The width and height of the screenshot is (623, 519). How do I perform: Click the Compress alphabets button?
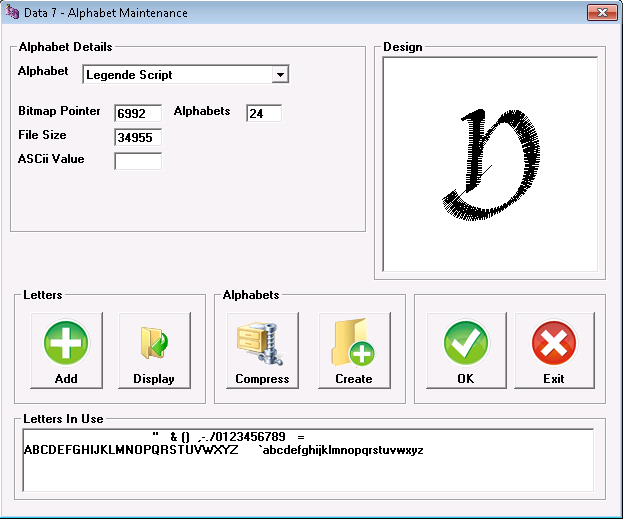click(262, 350)
